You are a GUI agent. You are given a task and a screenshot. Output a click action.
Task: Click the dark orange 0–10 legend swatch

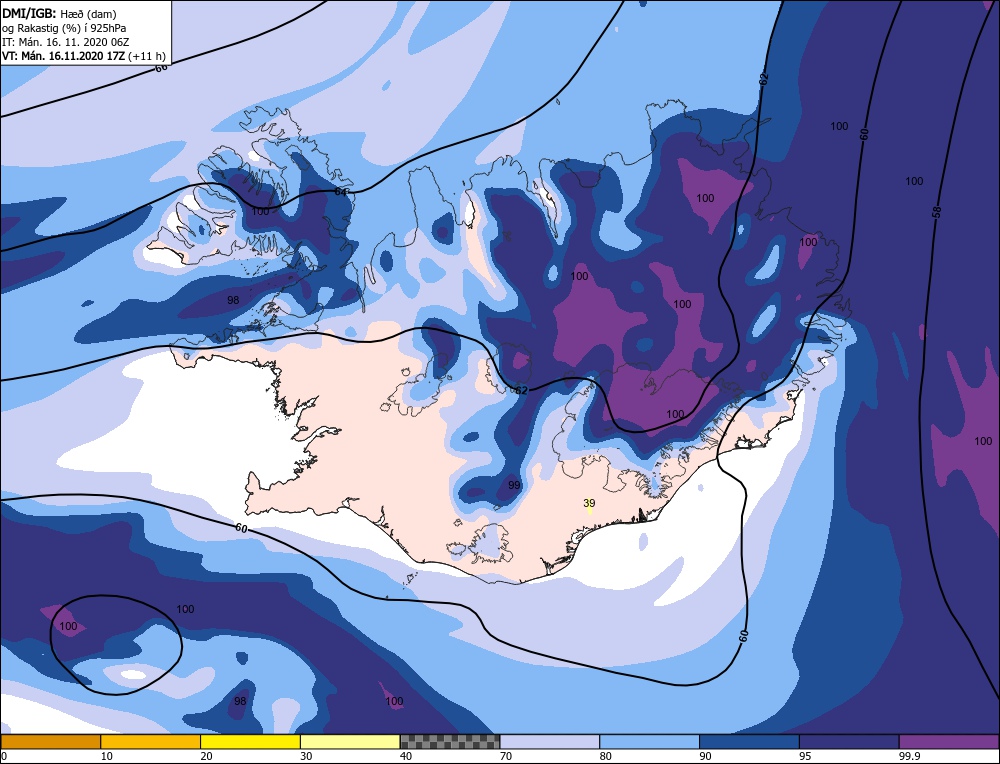pyautogui.click(x=50, y=741)
